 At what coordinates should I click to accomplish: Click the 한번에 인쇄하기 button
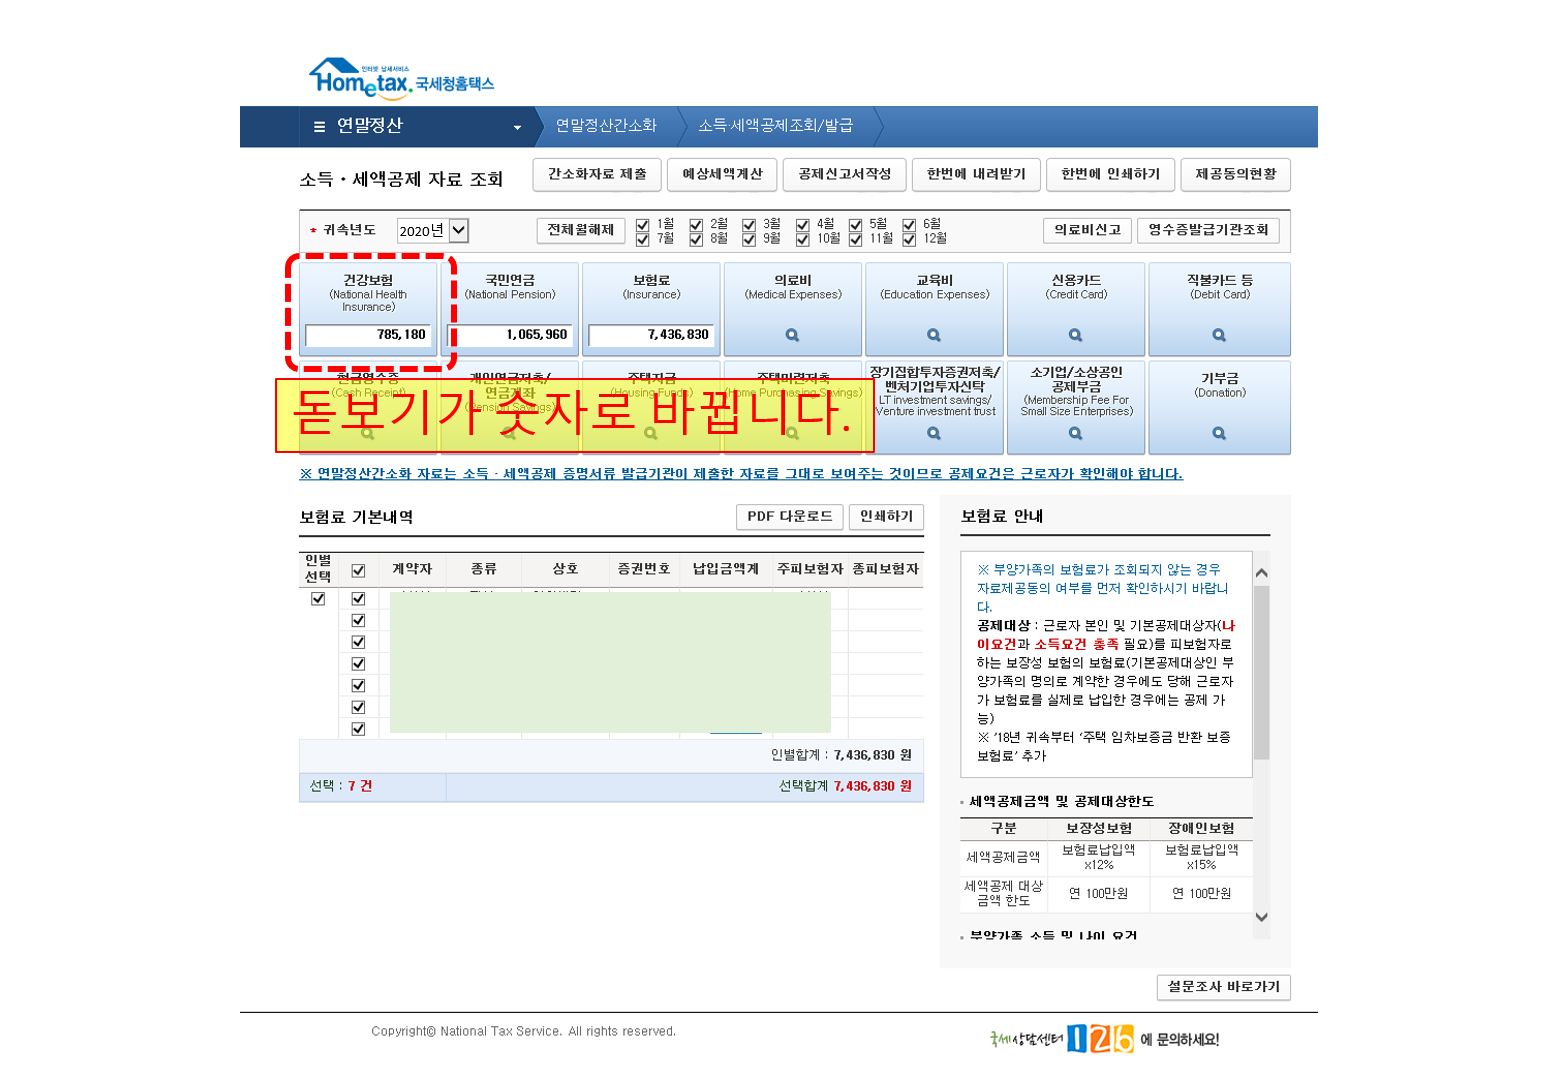click(x=1110, y=174)
